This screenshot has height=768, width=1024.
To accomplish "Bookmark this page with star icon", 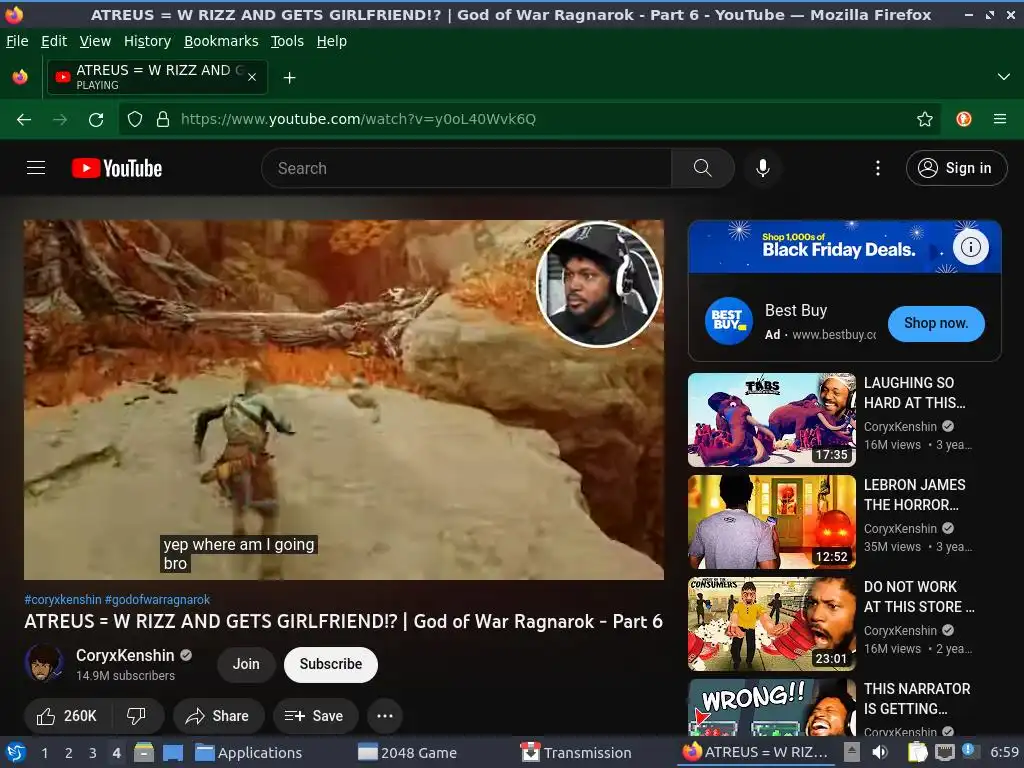I will [924, 119].
